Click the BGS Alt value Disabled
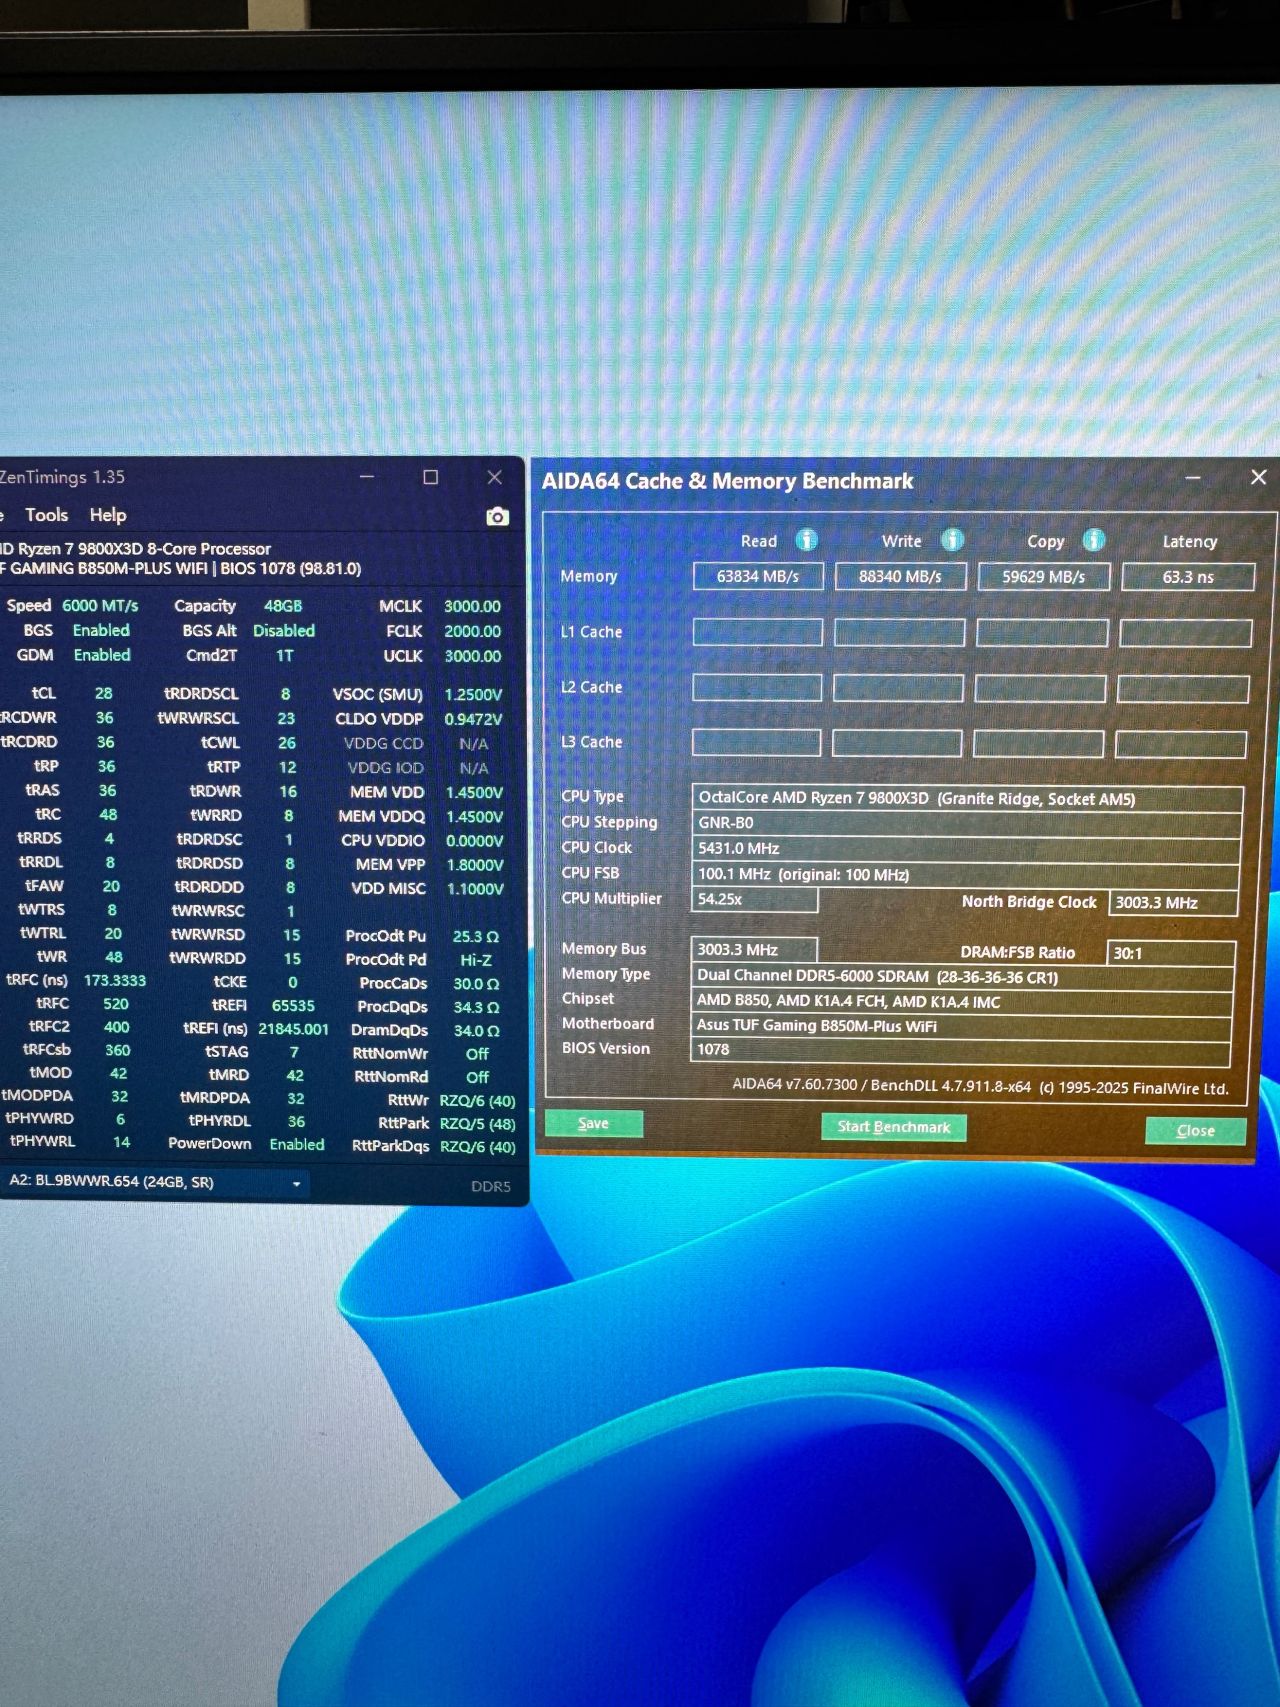This screenshot has width=1280, height=1707. coord(284,631)
